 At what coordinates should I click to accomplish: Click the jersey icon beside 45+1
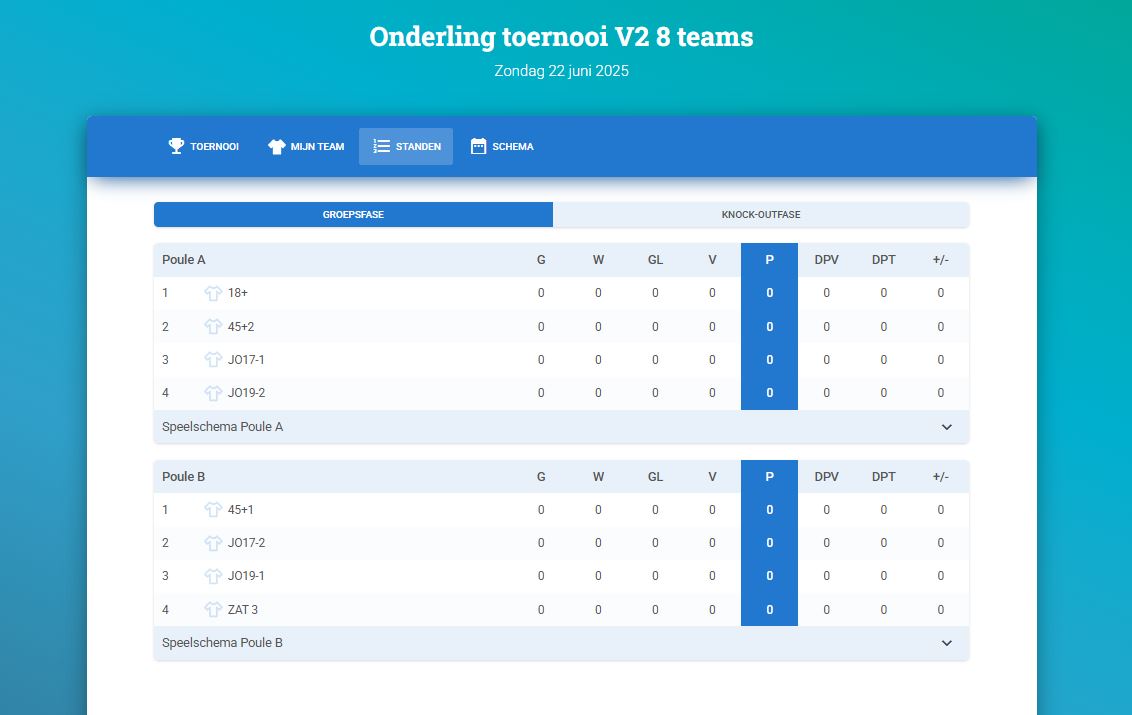point(213,510)
